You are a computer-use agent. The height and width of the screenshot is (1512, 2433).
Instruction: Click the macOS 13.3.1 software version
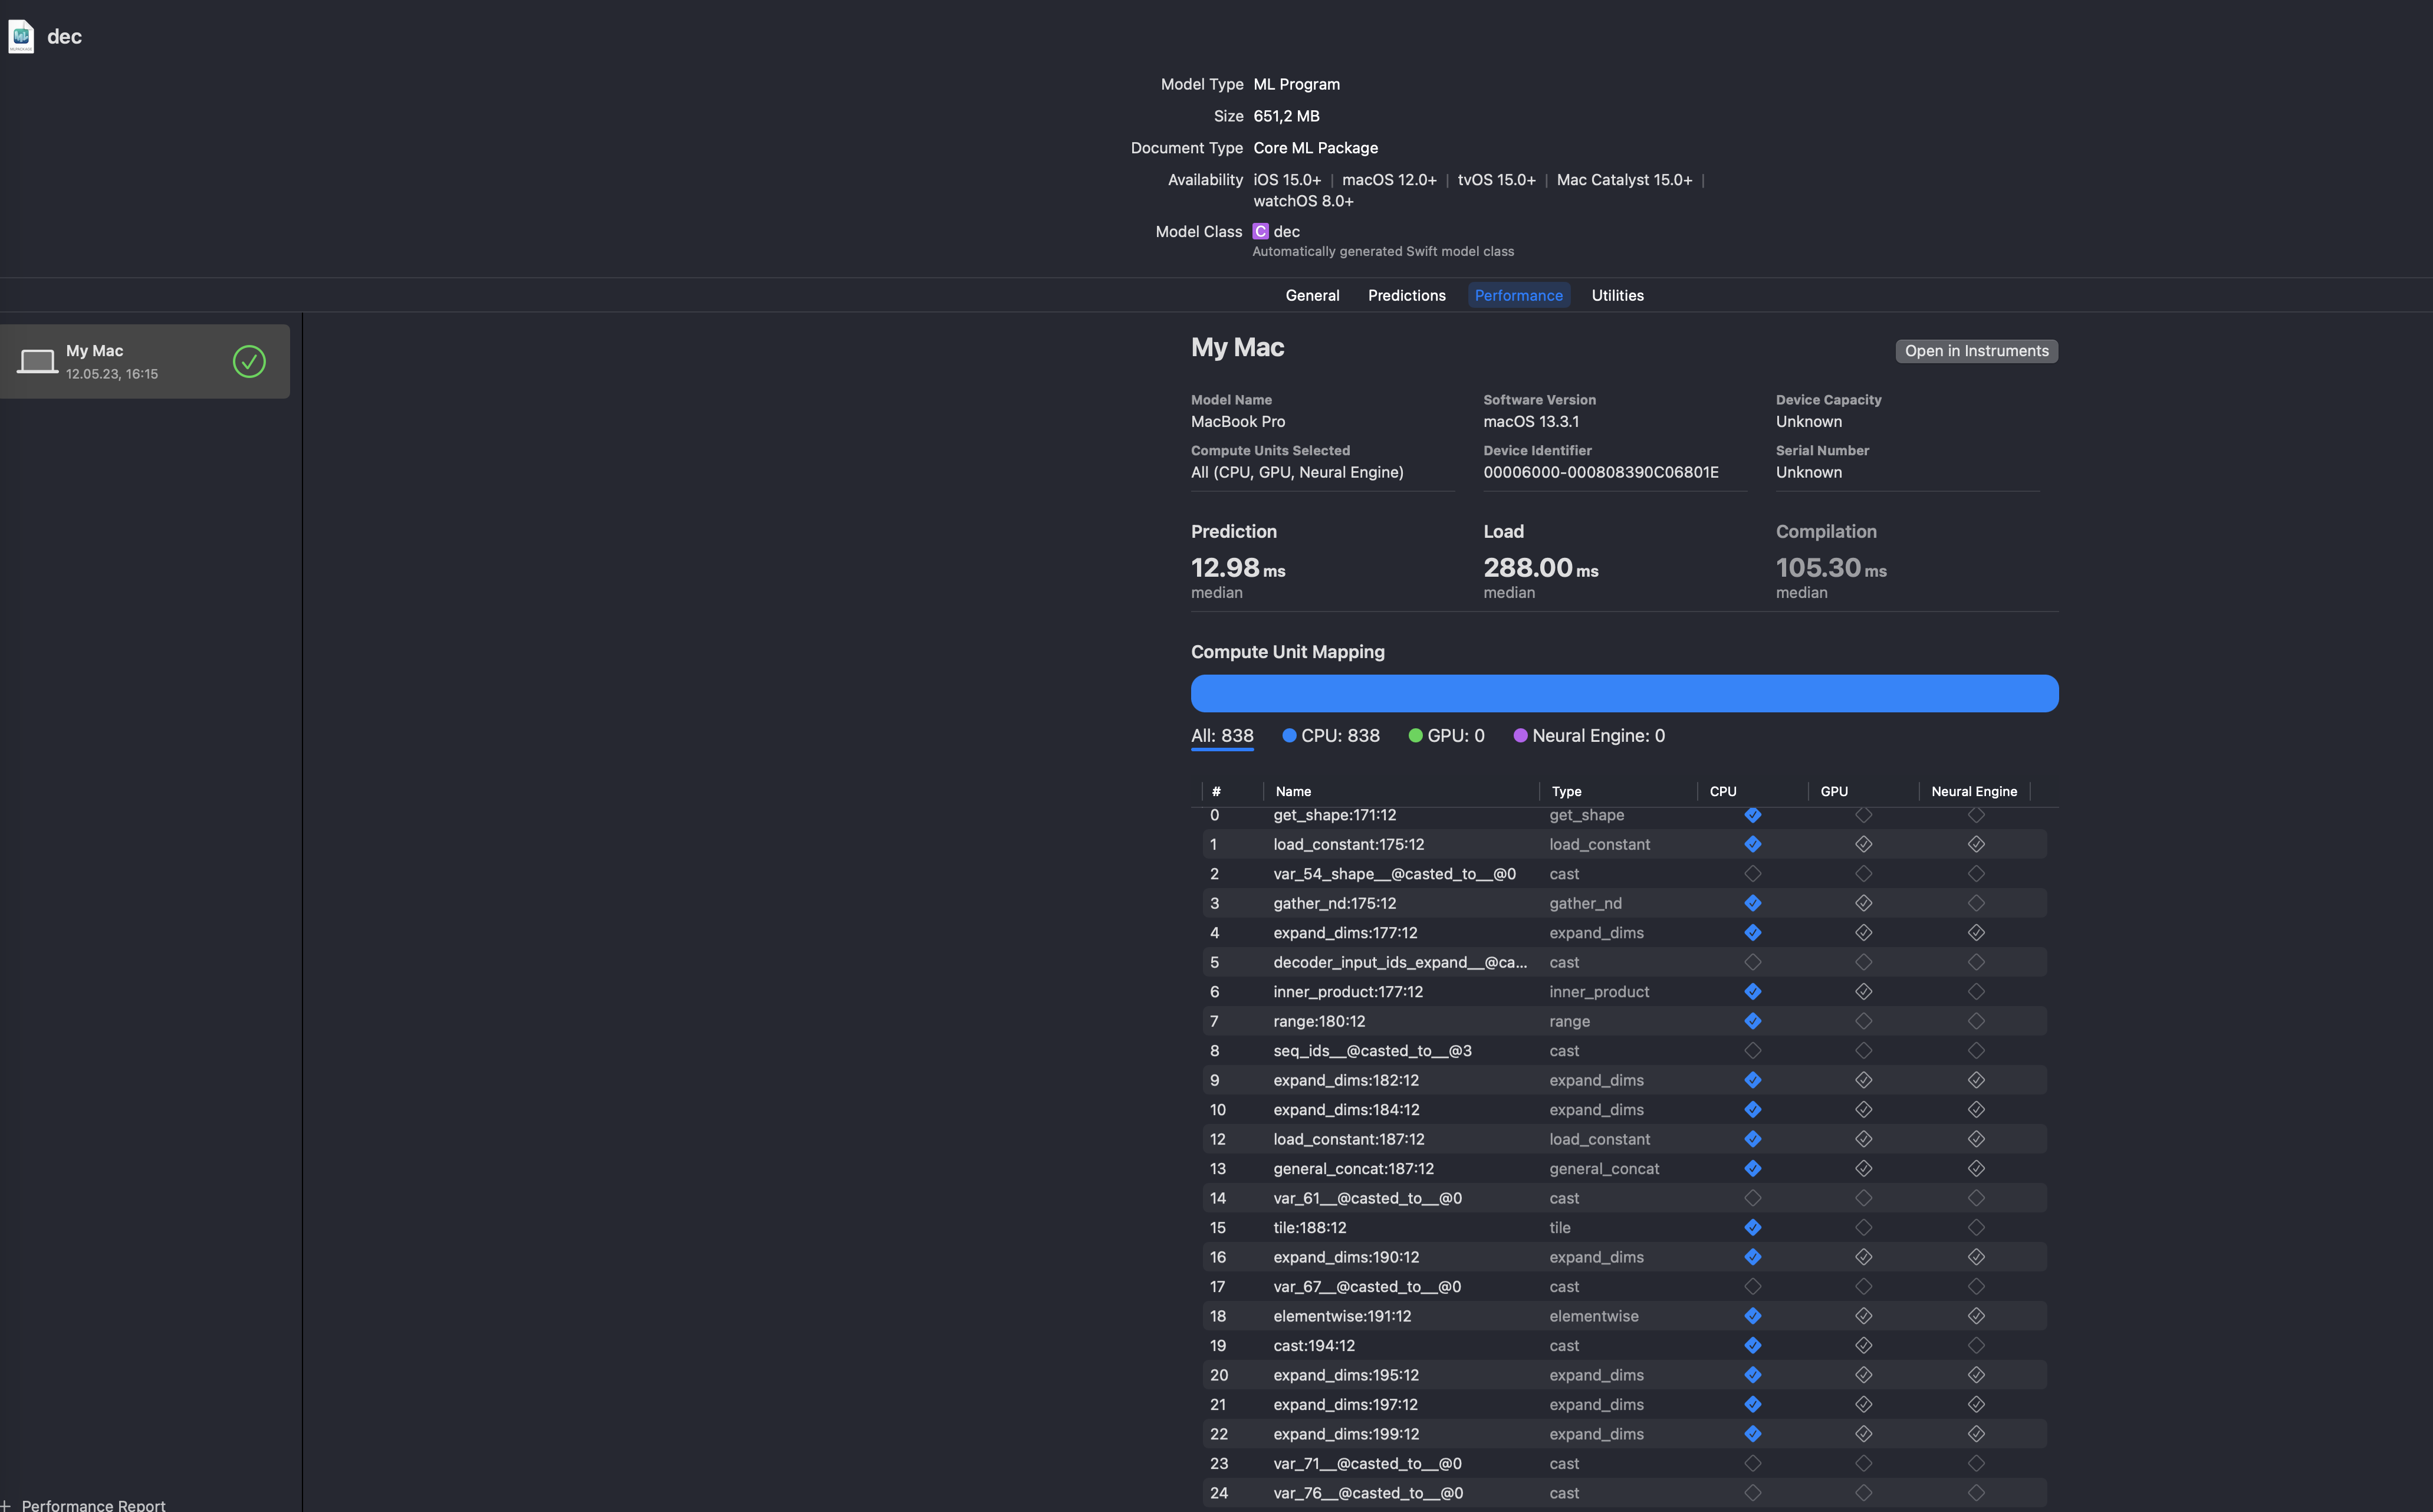pos(1531,421)
